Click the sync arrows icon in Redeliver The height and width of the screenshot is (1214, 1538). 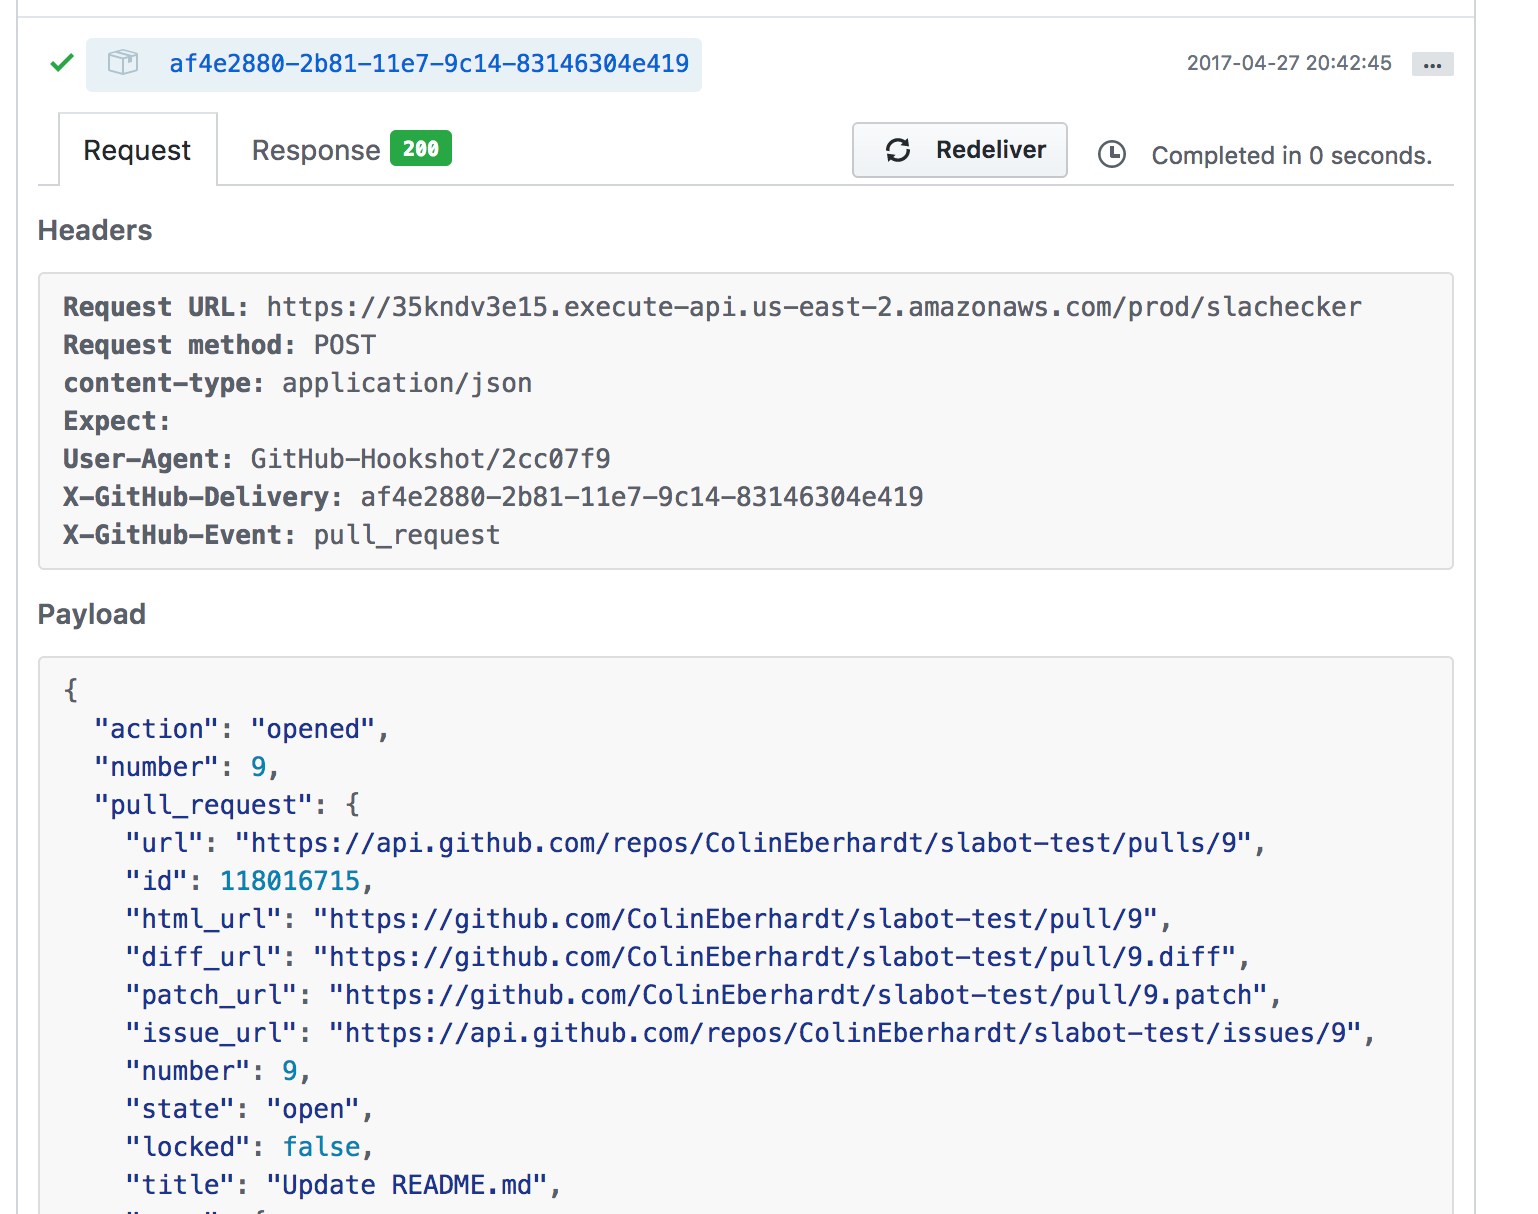coord(898,150)
